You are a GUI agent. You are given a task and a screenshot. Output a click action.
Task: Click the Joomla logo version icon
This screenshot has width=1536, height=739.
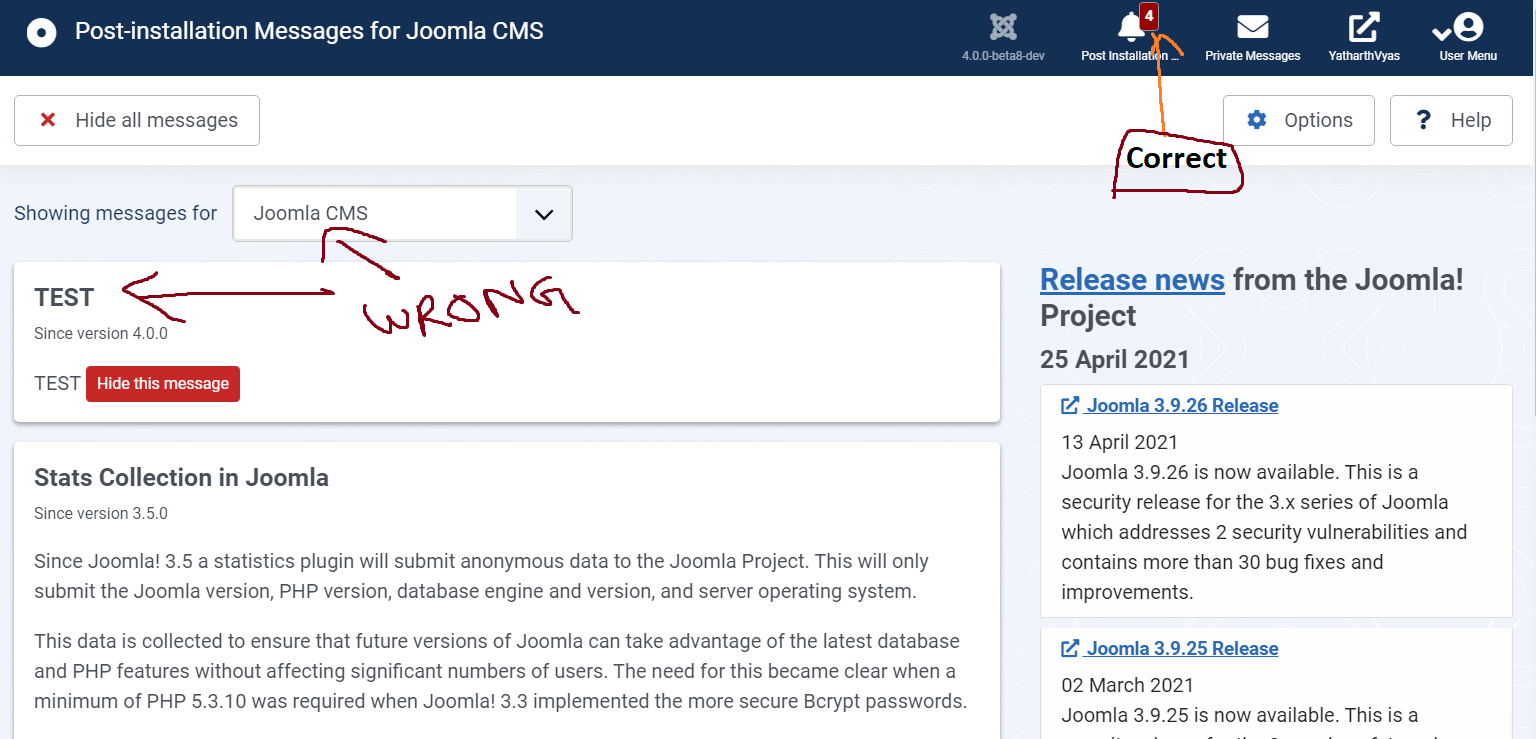tap(1003, 26)
